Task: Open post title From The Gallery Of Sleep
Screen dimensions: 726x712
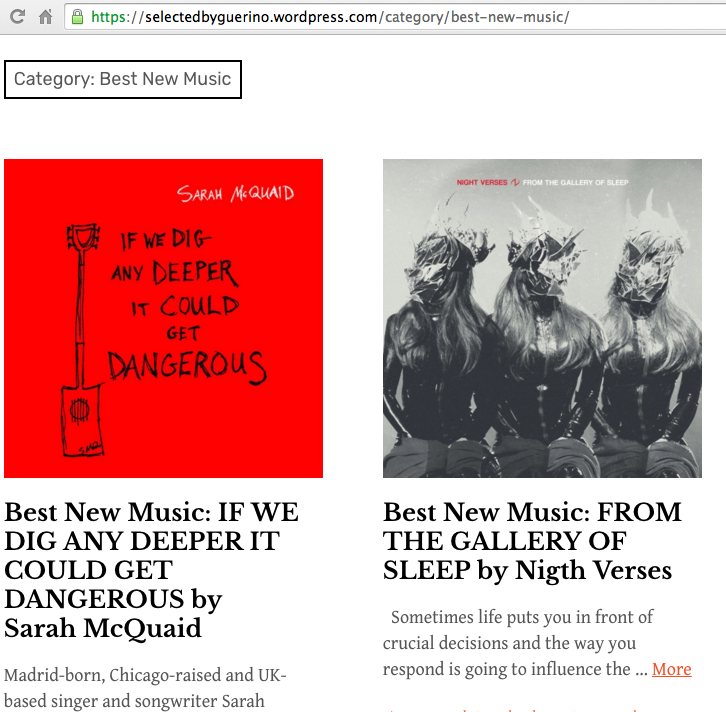Action: [x=532, y=541]
